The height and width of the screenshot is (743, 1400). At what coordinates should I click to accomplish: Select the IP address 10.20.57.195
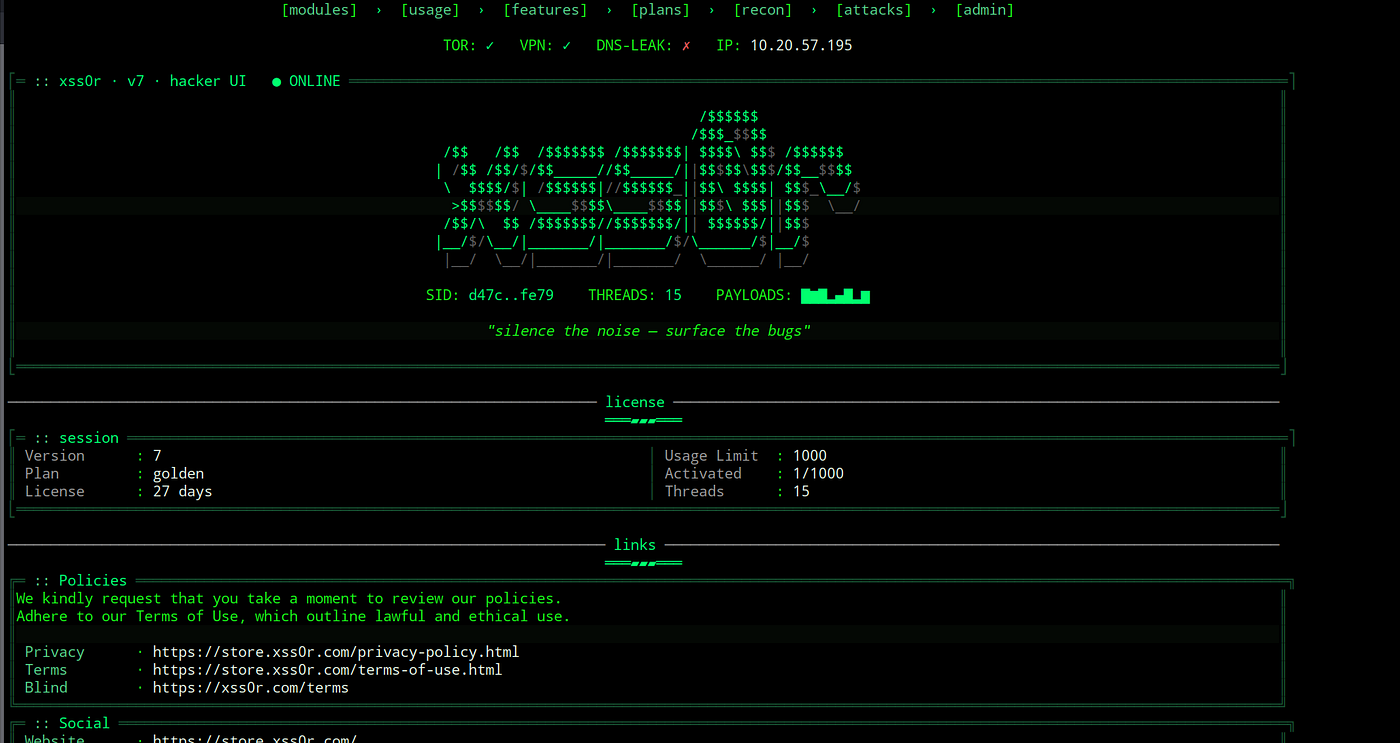coord(801,45)
